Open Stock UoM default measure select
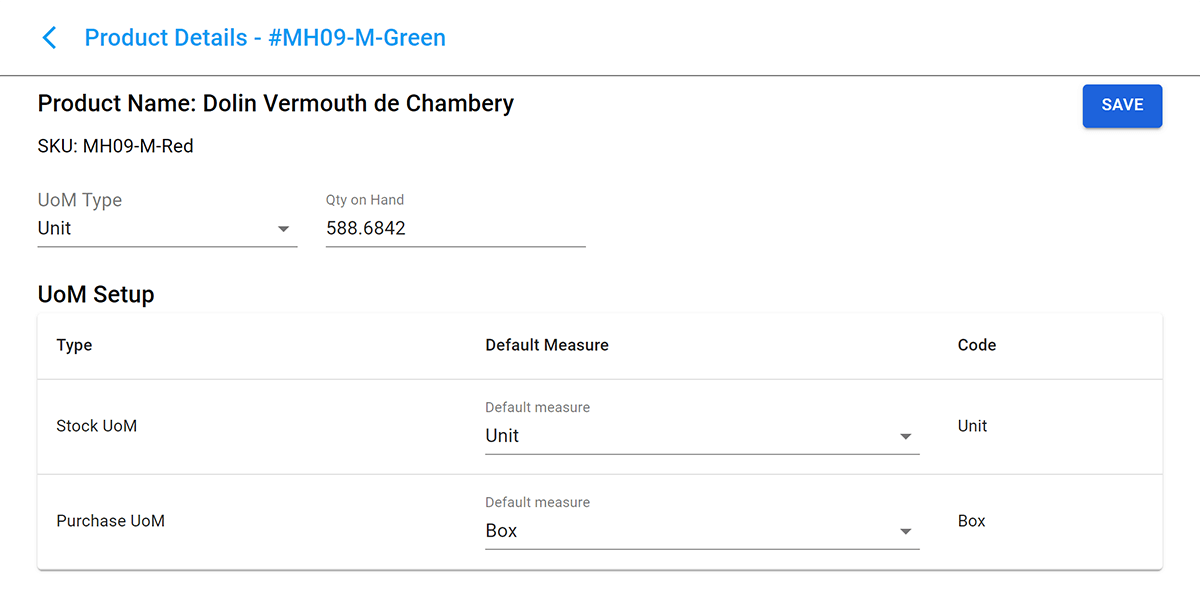This screenshot has height=605, width=1200. coord(690,436)
